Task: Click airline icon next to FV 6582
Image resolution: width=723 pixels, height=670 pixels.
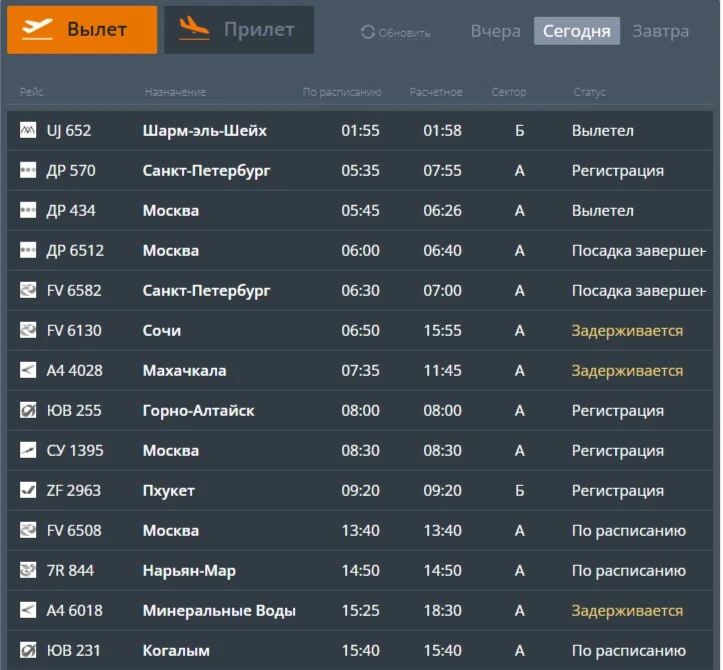Action: pyautogui.click(x=28, y=291)
